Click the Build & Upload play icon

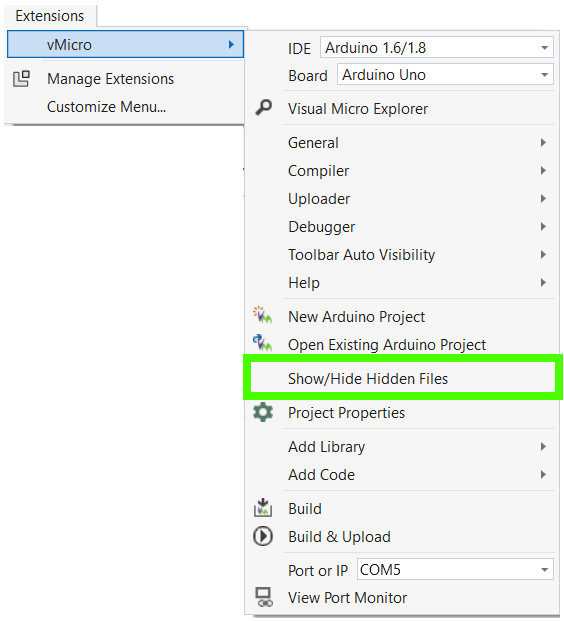[x=263, y=536]
